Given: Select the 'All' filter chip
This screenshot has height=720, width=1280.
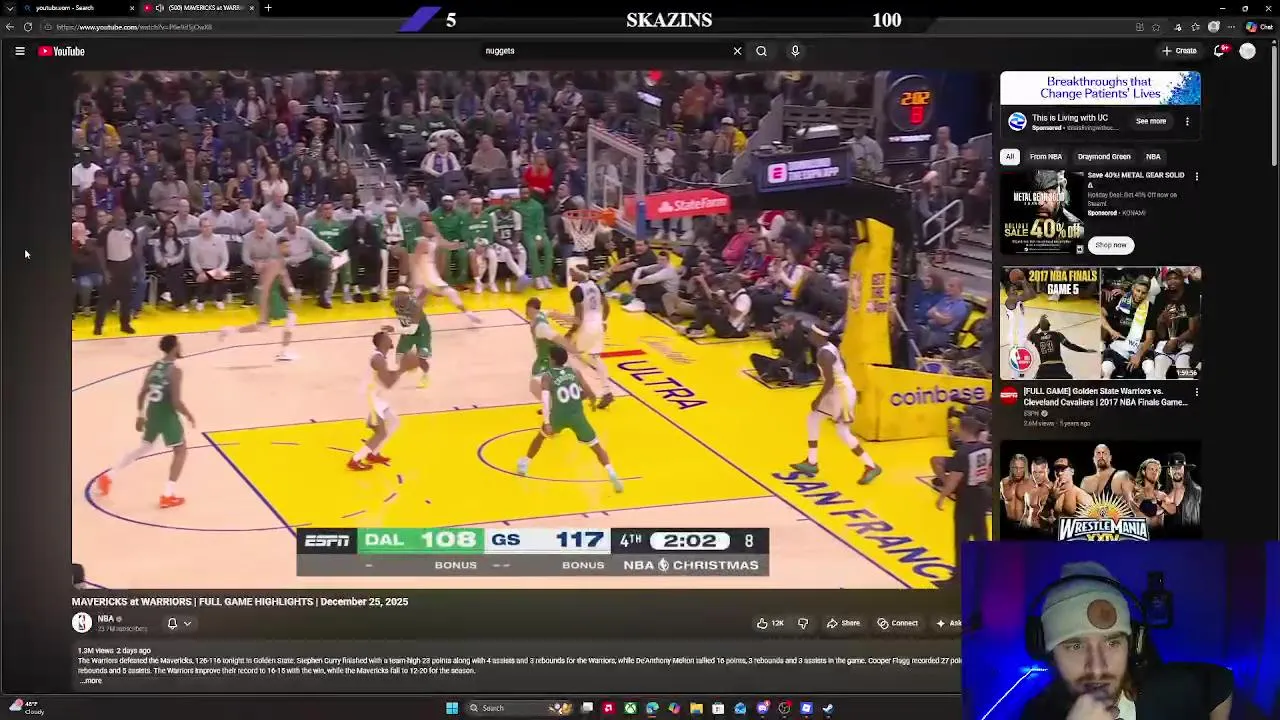Looking at the screenshot, I should [x=1010, y=157].
